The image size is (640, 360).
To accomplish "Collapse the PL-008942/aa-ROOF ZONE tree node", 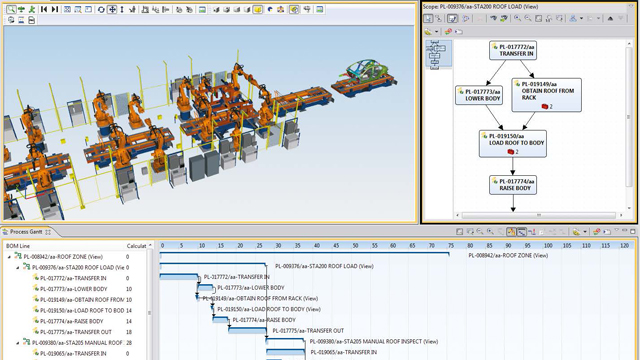I will 9,257.
